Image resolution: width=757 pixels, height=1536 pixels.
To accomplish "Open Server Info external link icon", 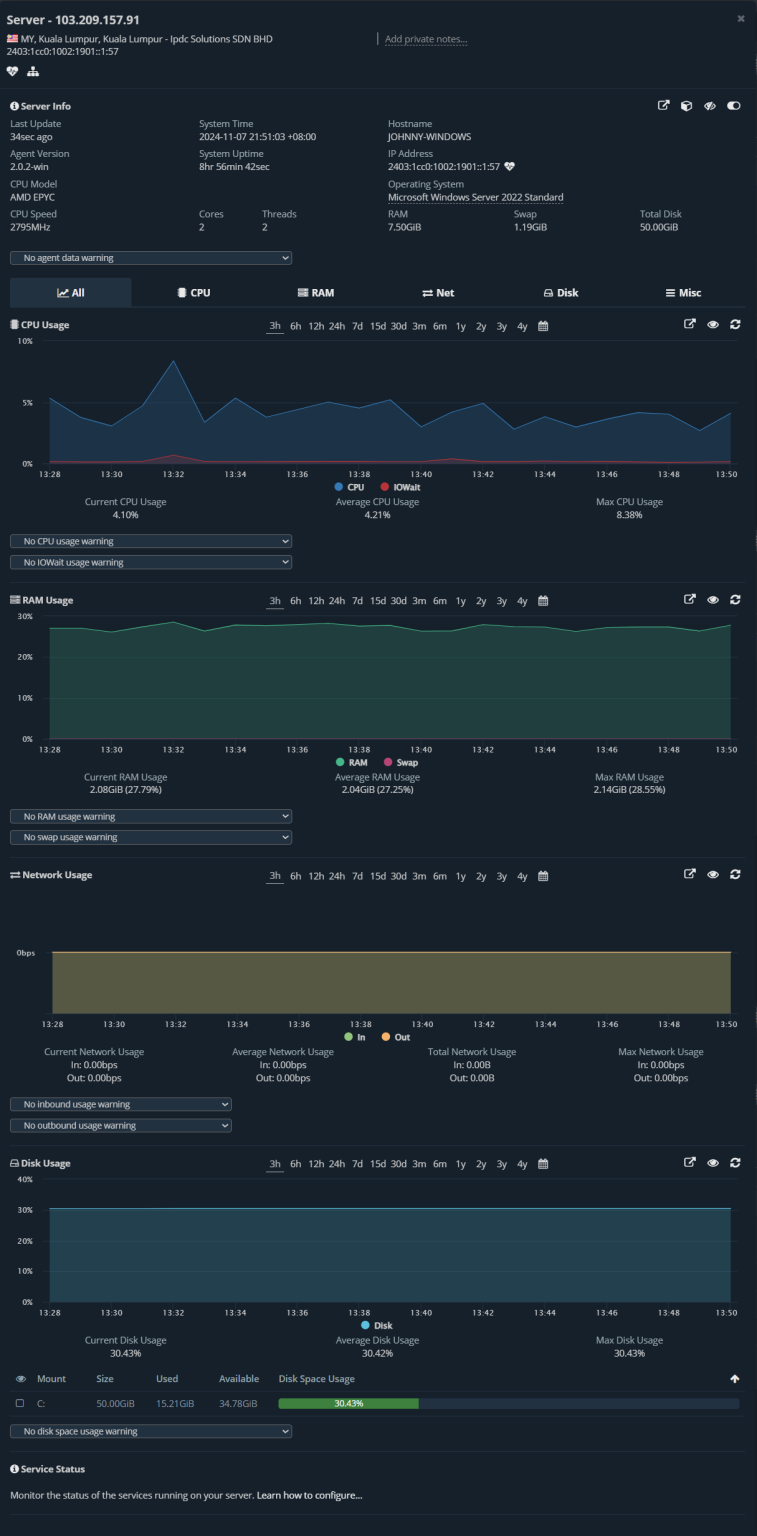I will (x=663, y=106).
